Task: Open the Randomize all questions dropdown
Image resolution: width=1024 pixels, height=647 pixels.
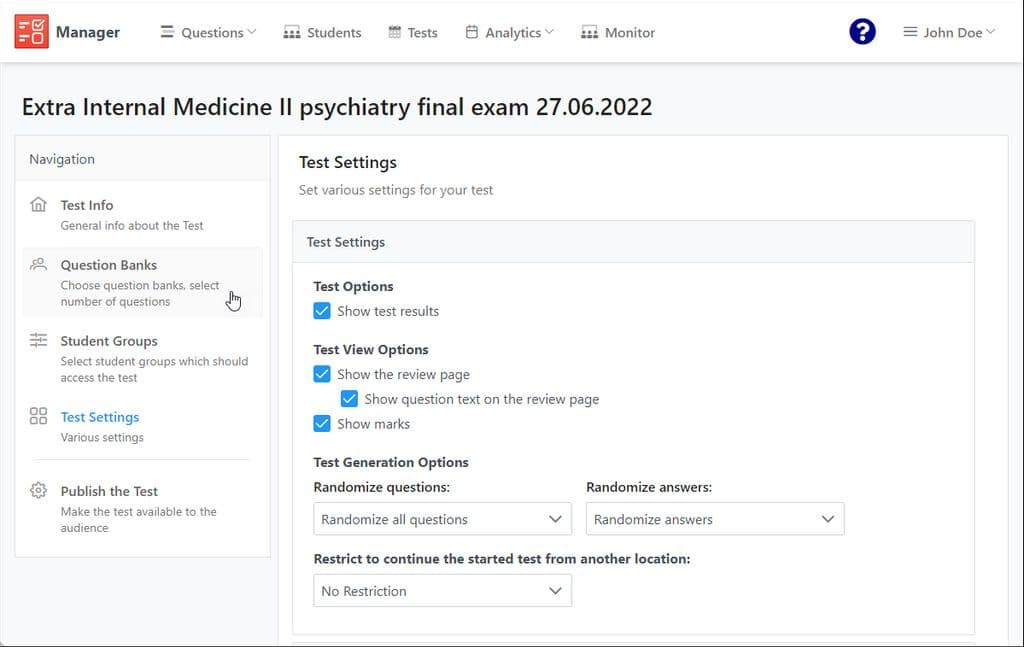Action: click(x=442, y=519)
